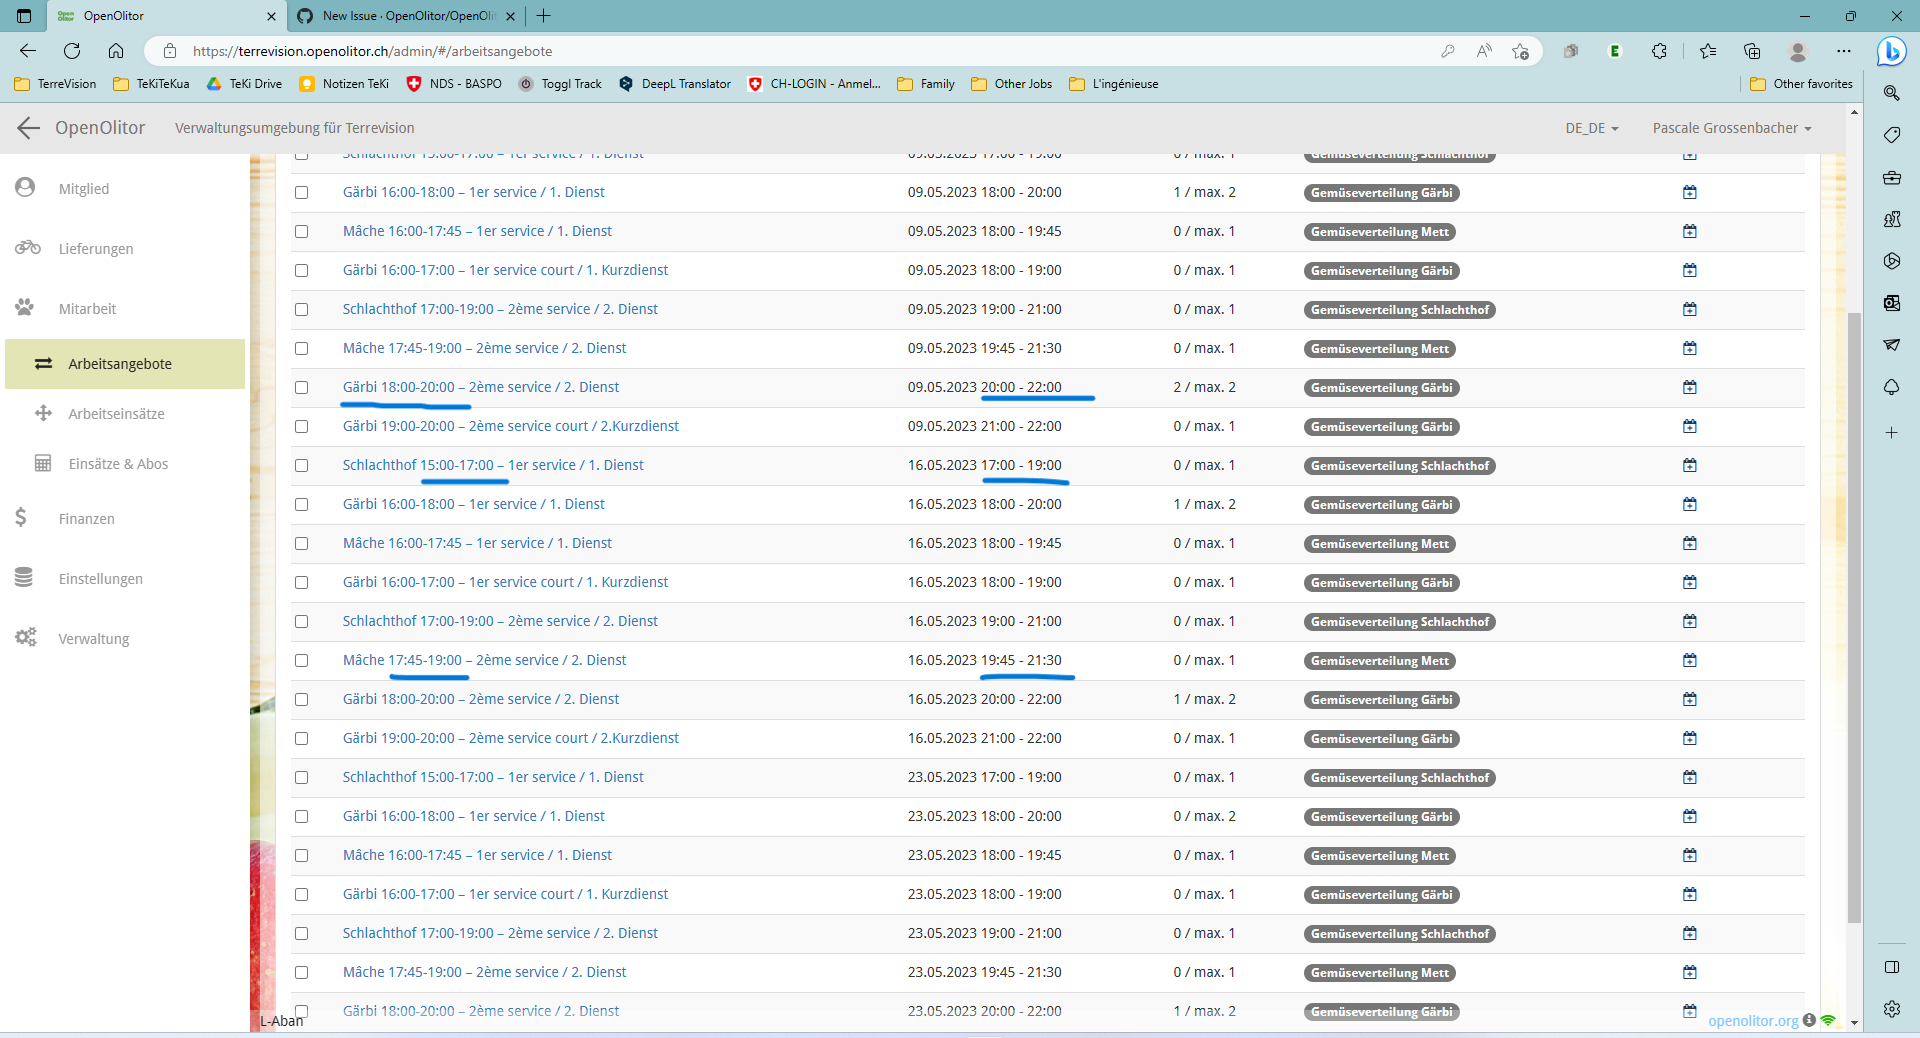Expand the Pascale Grossenbacher user menu
Image resolution: width=1920 pixels, height=1038 pixels.
(x=1731, y=128)
